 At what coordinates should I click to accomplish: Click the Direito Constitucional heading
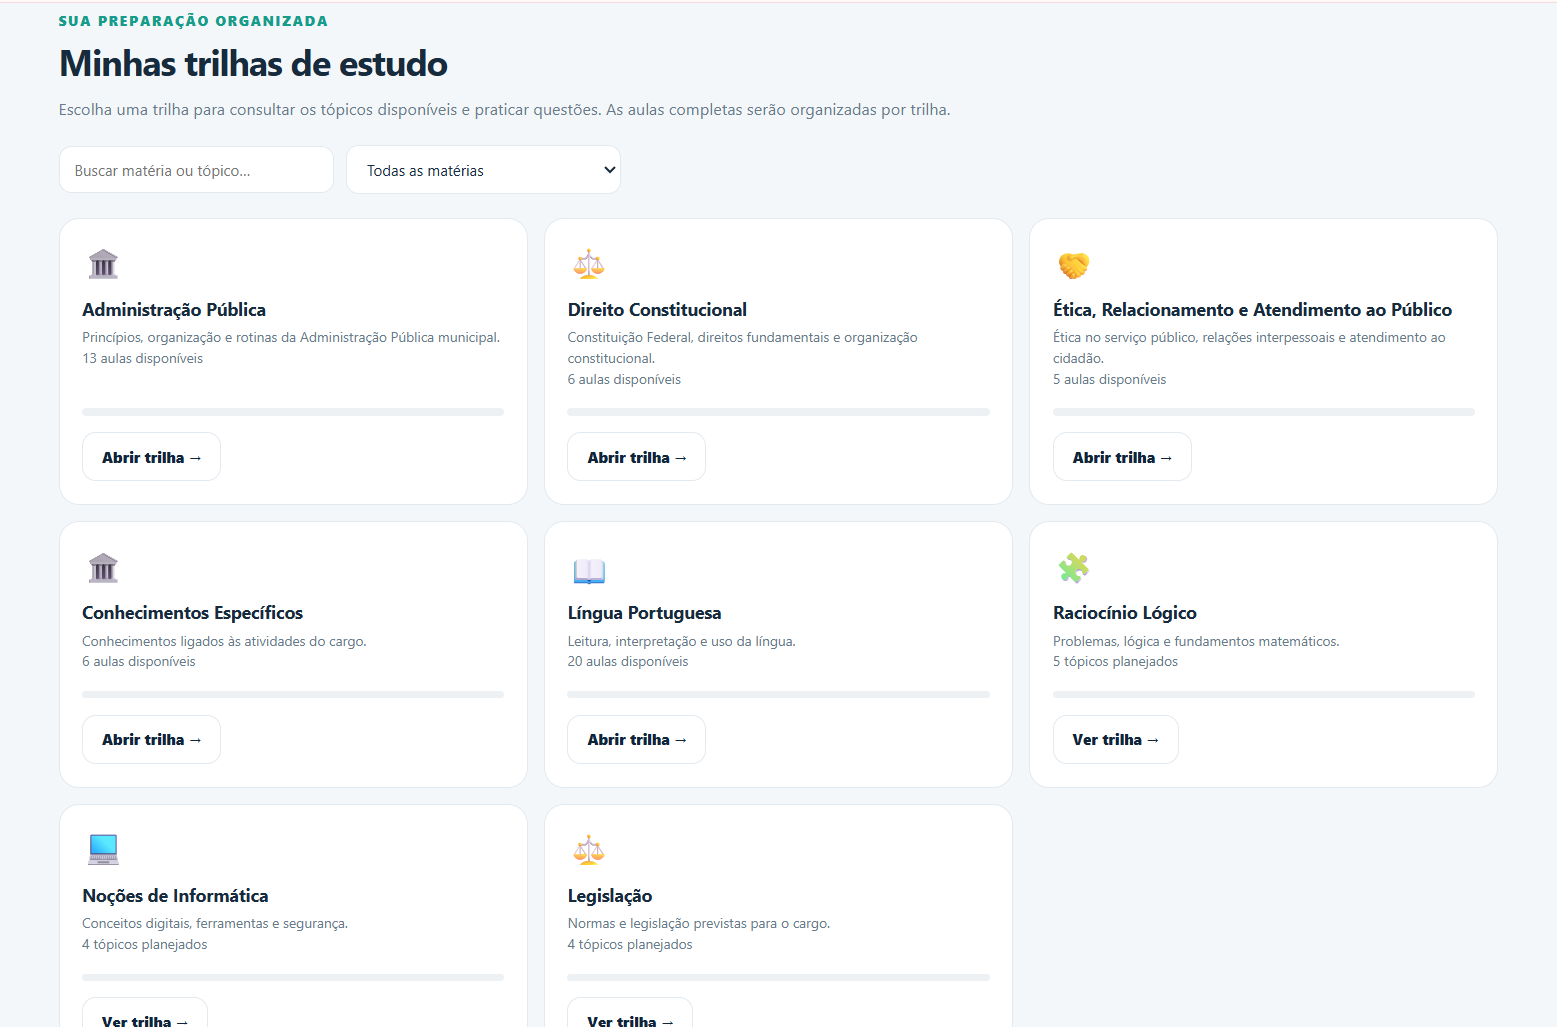(657, 310)
